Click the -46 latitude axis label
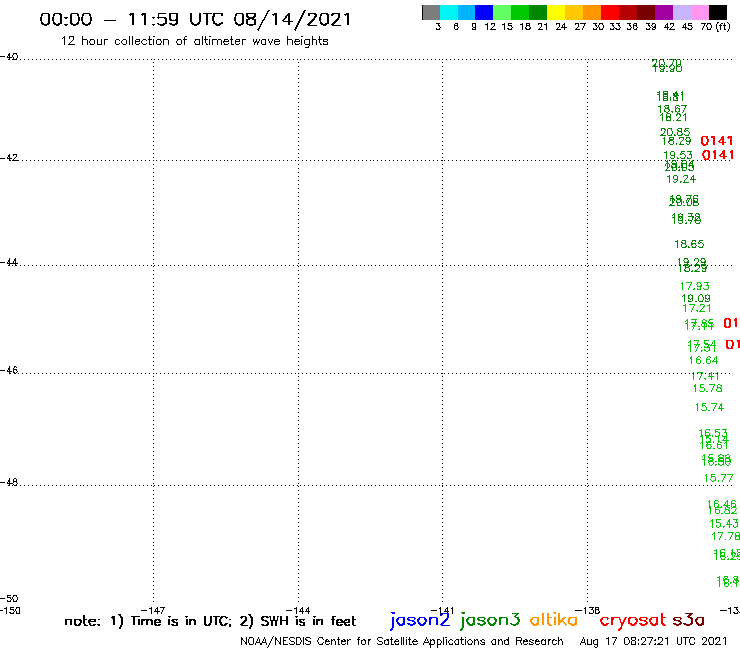740x650 pixels. 10,371
